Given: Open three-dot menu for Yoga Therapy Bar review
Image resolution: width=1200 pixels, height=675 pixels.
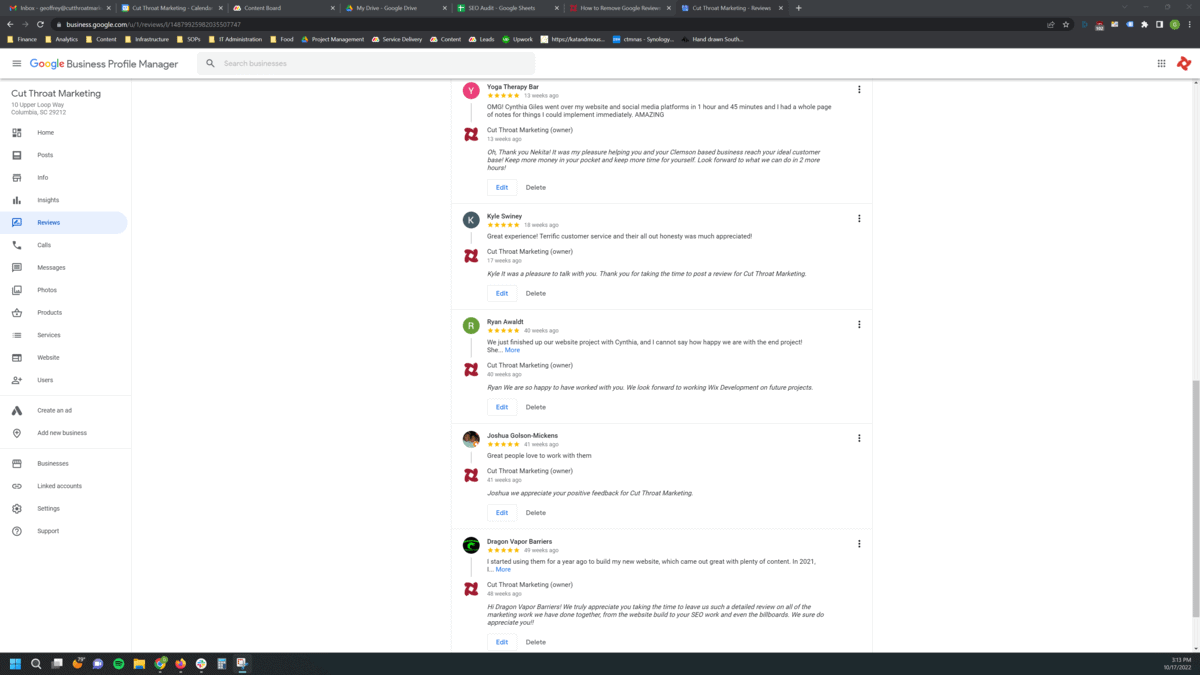Looking at the screenshot, I should pos(859,89).
